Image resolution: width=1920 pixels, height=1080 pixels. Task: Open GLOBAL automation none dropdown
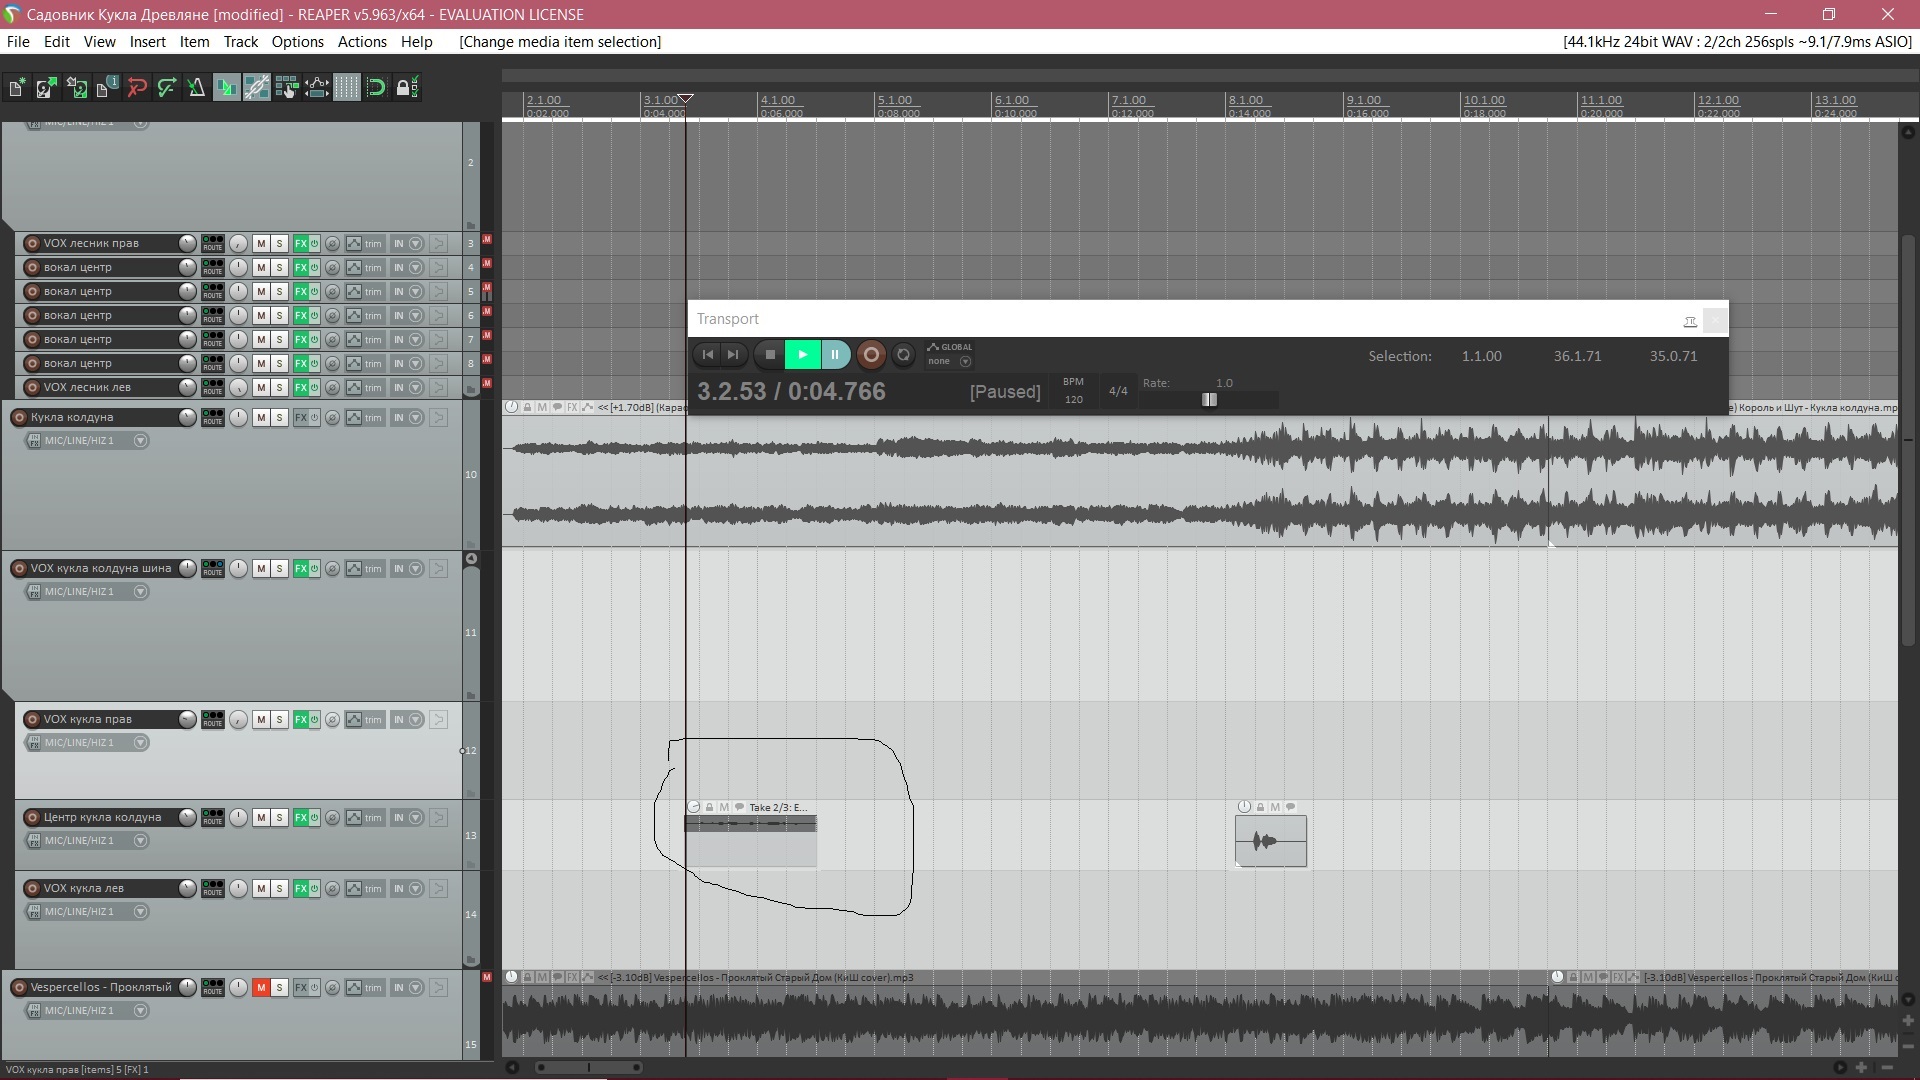pos(965,361)
